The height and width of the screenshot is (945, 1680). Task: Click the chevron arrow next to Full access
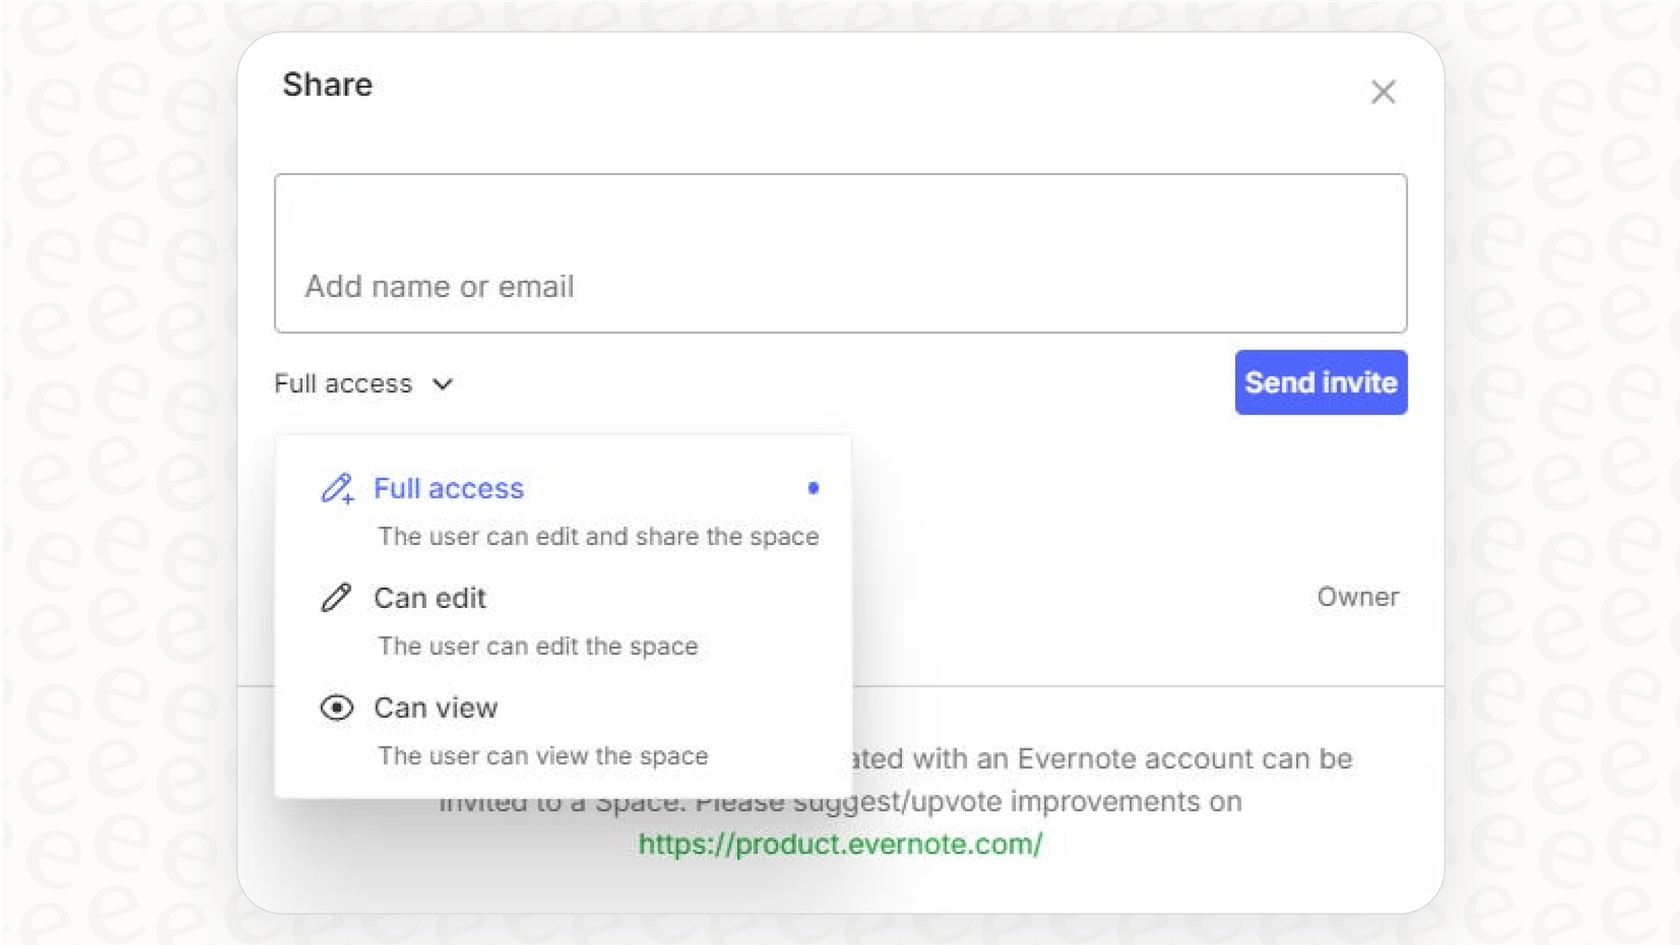pyautogui.click(x=443, y=384)
